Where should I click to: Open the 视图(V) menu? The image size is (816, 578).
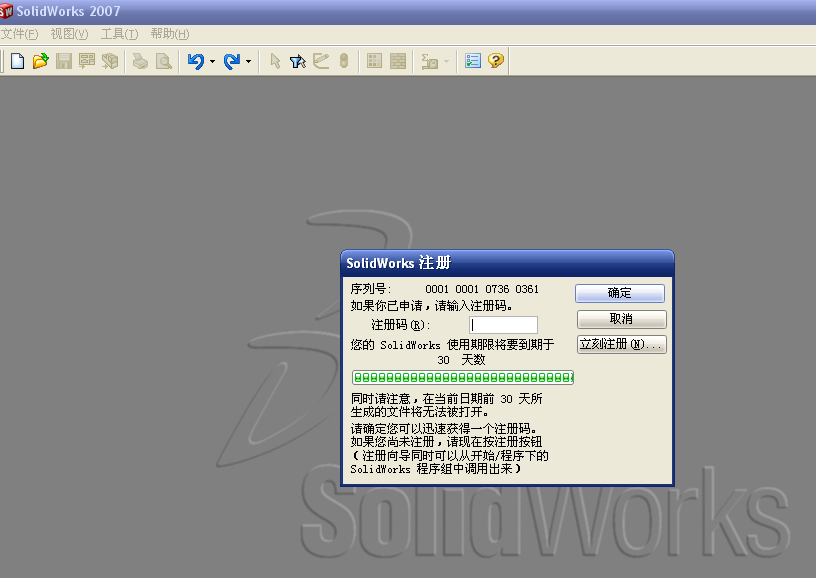pyautogui.click(x=69, y=34)
